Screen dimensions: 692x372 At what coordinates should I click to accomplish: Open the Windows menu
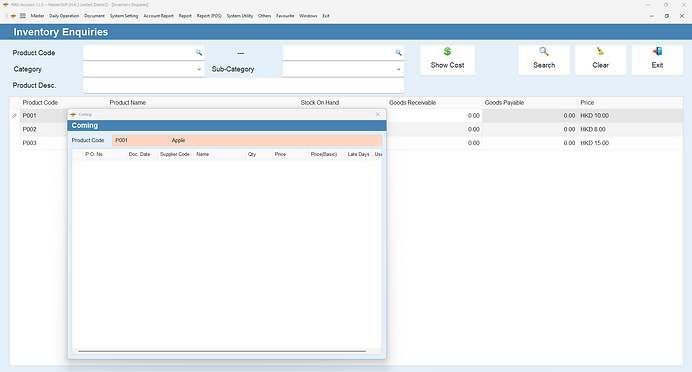(x=308, y=16)
